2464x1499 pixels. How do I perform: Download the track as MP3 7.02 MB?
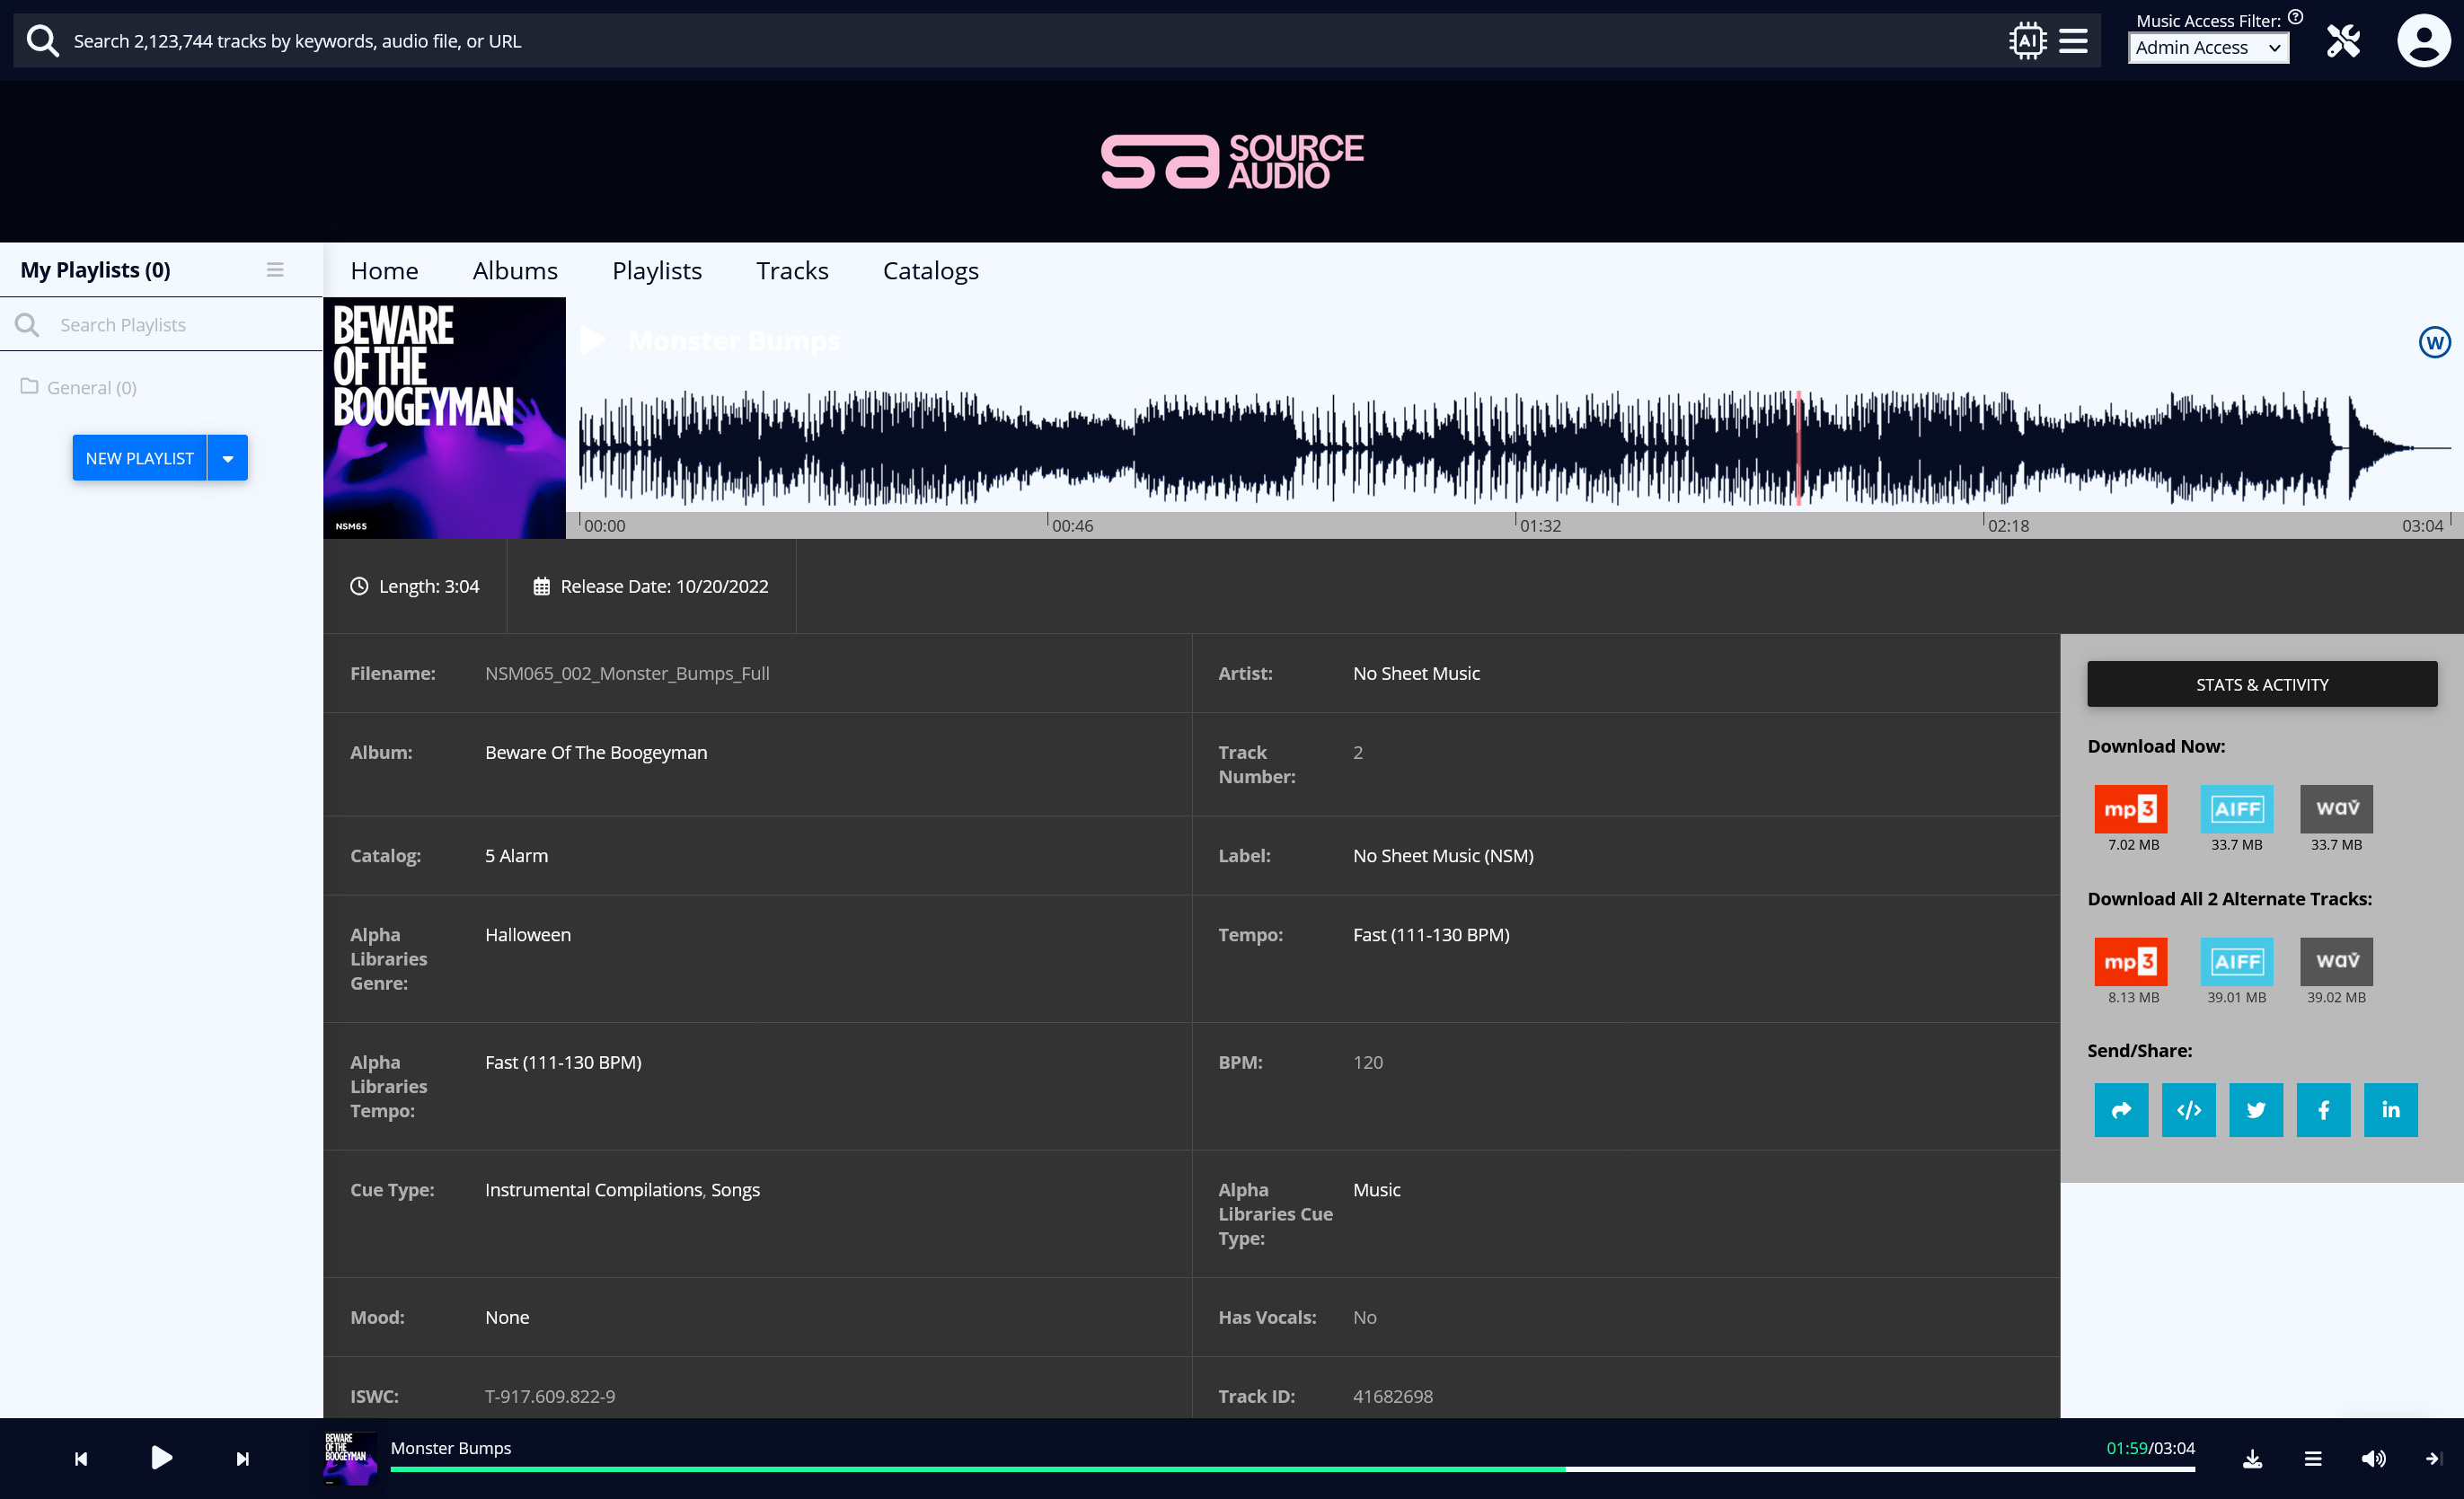tap(2130, 809)
